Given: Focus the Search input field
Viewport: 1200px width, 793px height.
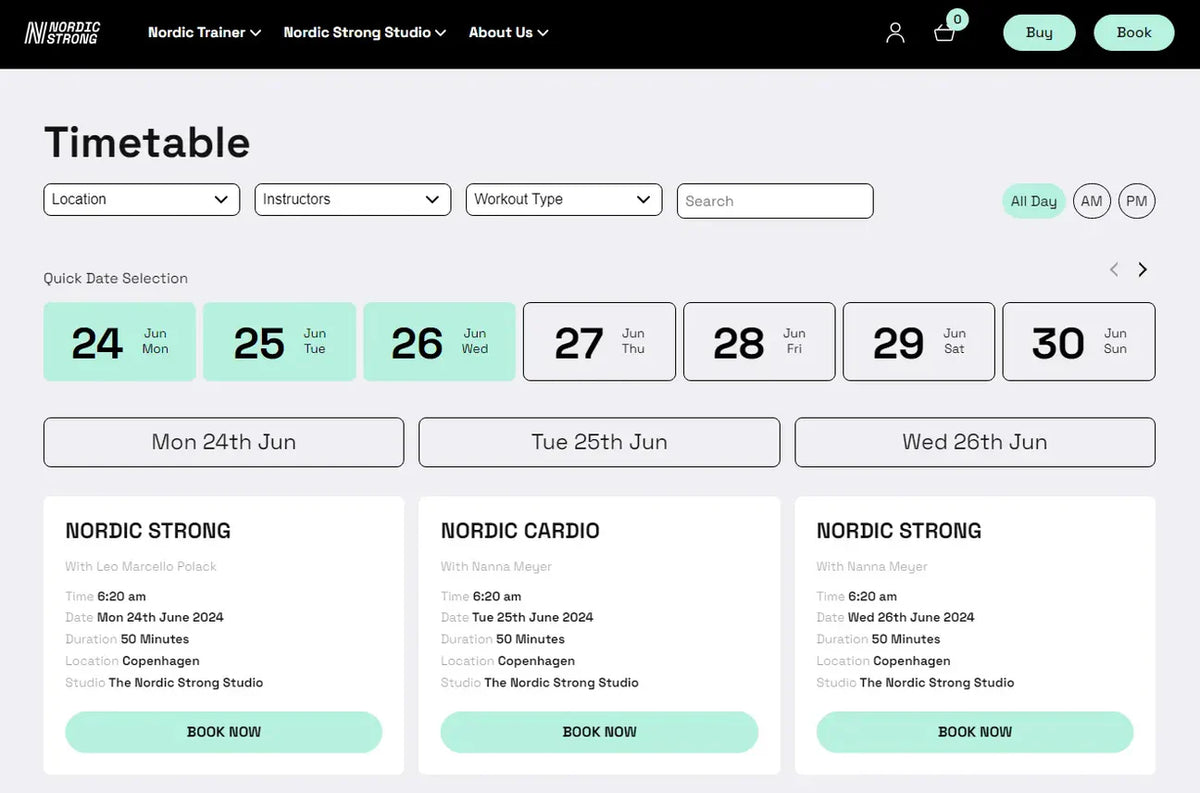Looking at the screenshot, I should (775, 201).
